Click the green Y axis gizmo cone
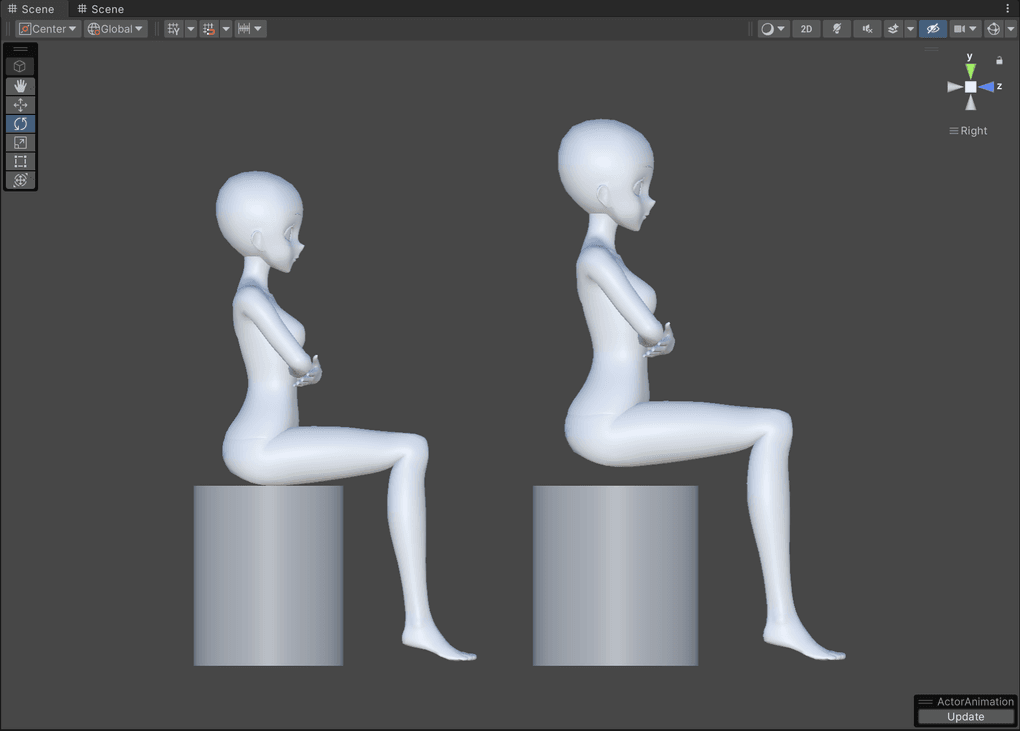Image resolution: width=1020 pixels, height=731 pixels. click(x=970, y=71)
